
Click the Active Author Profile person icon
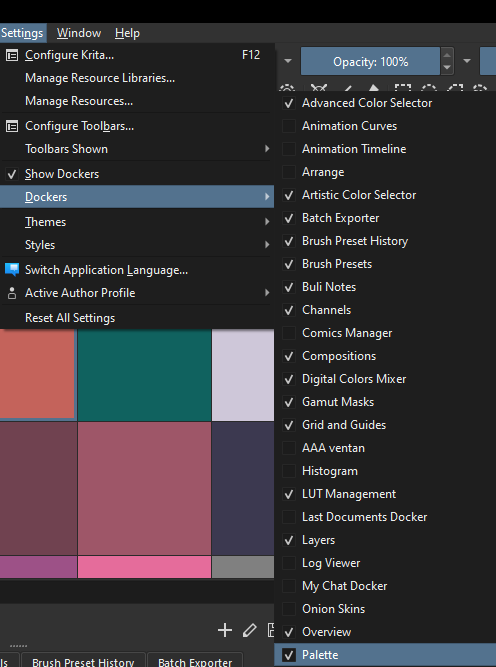click(12, 293)
